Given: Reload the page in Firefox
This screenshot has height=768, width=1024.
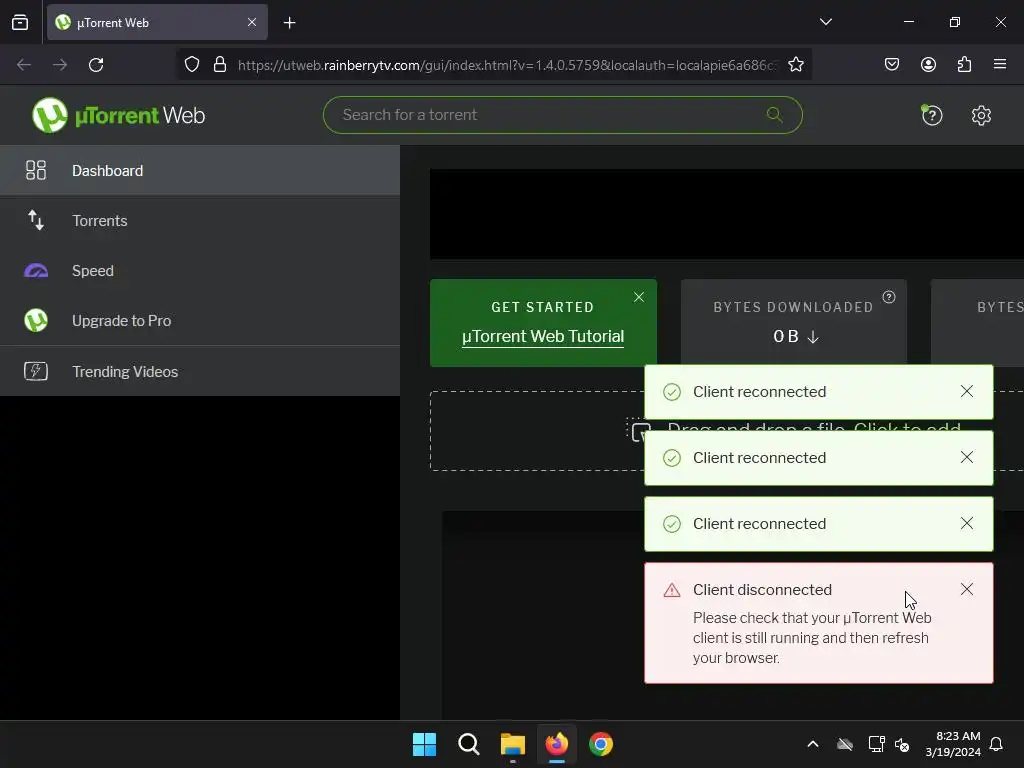Looking at the screenshot, I should tap(96, 65).
